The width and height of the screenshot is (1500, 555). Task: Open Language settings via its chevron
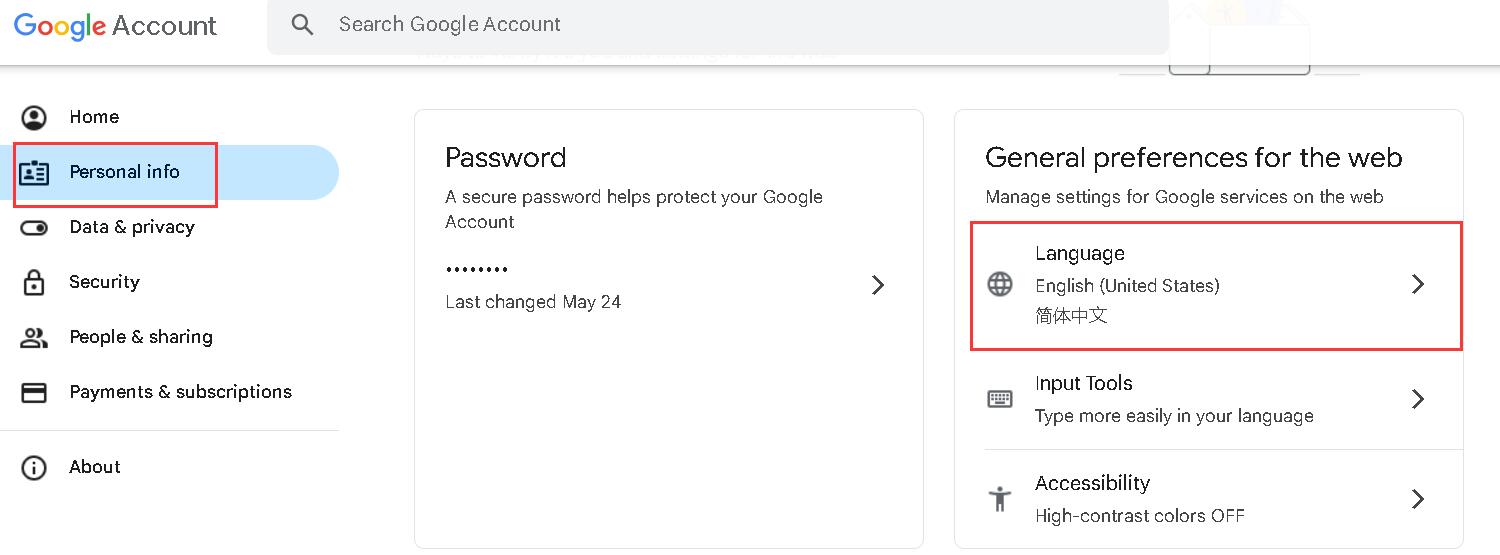(x=1417, y=285)
